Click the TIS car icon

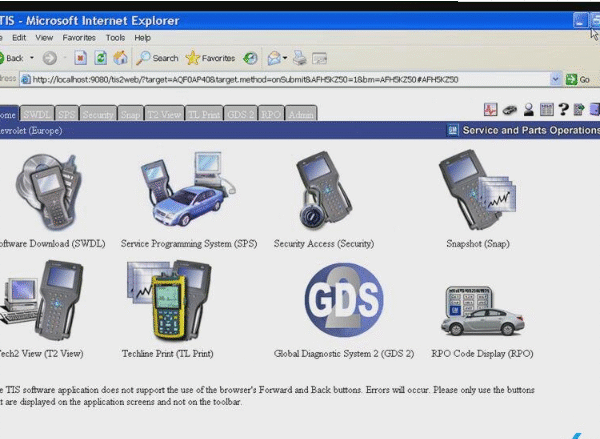coord(509,110)
